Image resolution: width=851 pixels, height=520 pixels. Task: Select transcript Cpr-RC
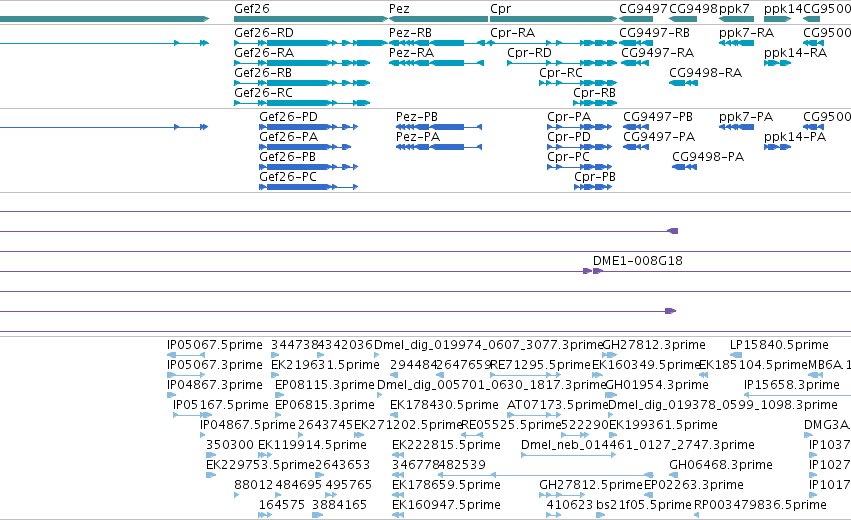click(x=578, y=83)
